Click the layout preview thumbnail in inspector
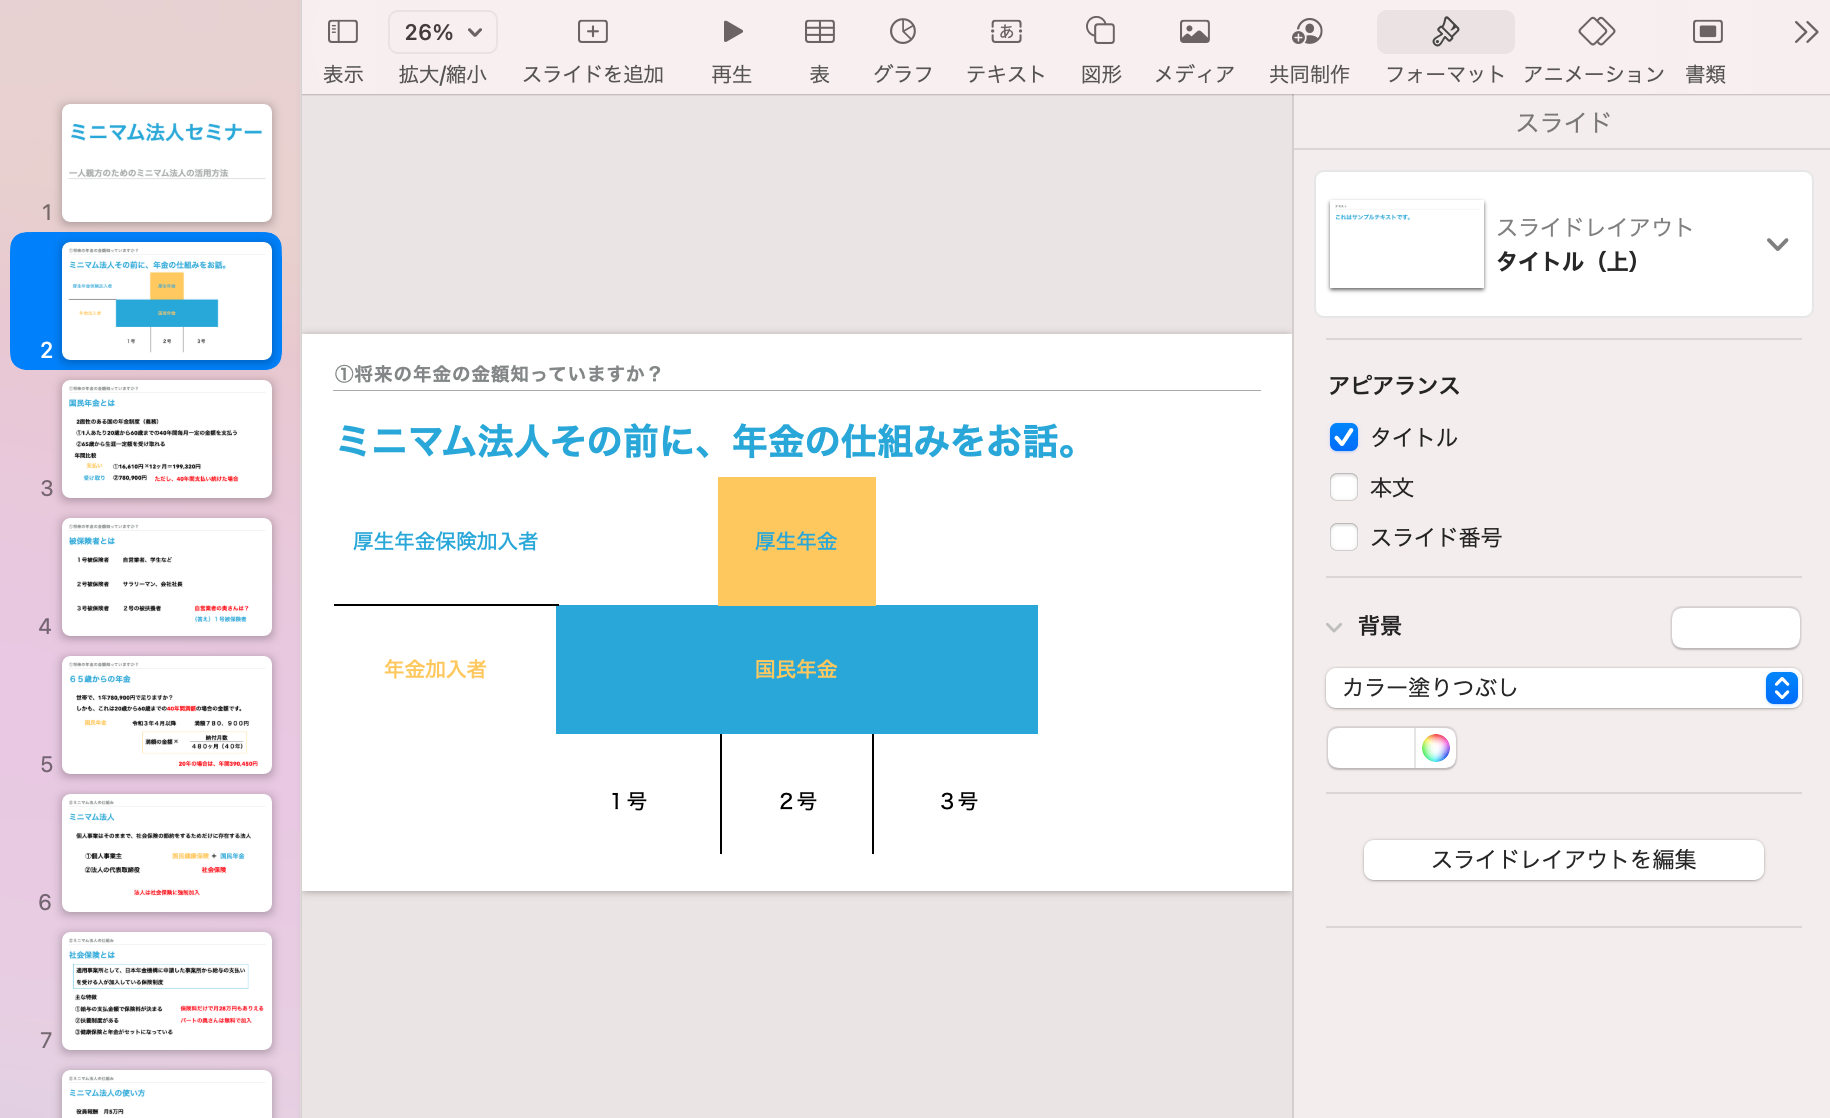This screenshot has height=1118, width=1830. 1407,244
